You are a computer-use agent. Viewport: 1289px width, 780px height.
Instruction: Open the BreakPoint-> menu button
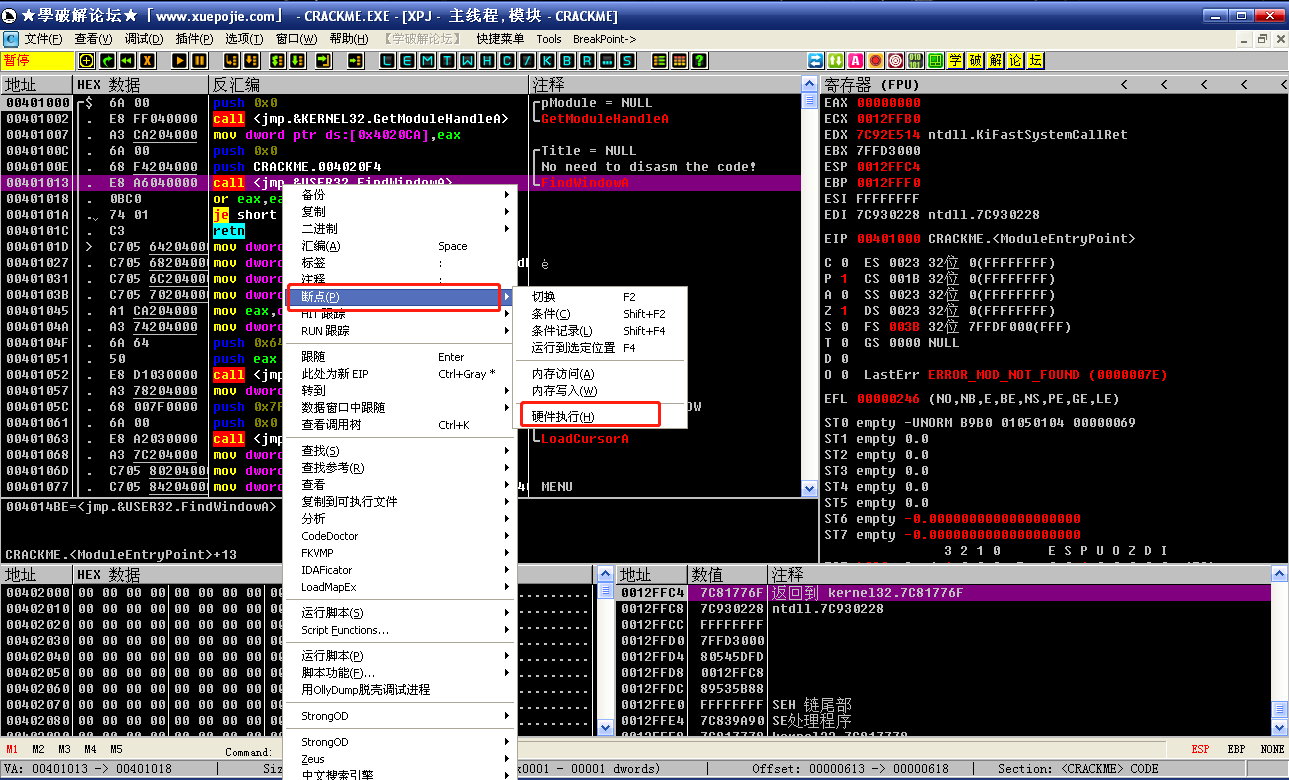(605, 39)
